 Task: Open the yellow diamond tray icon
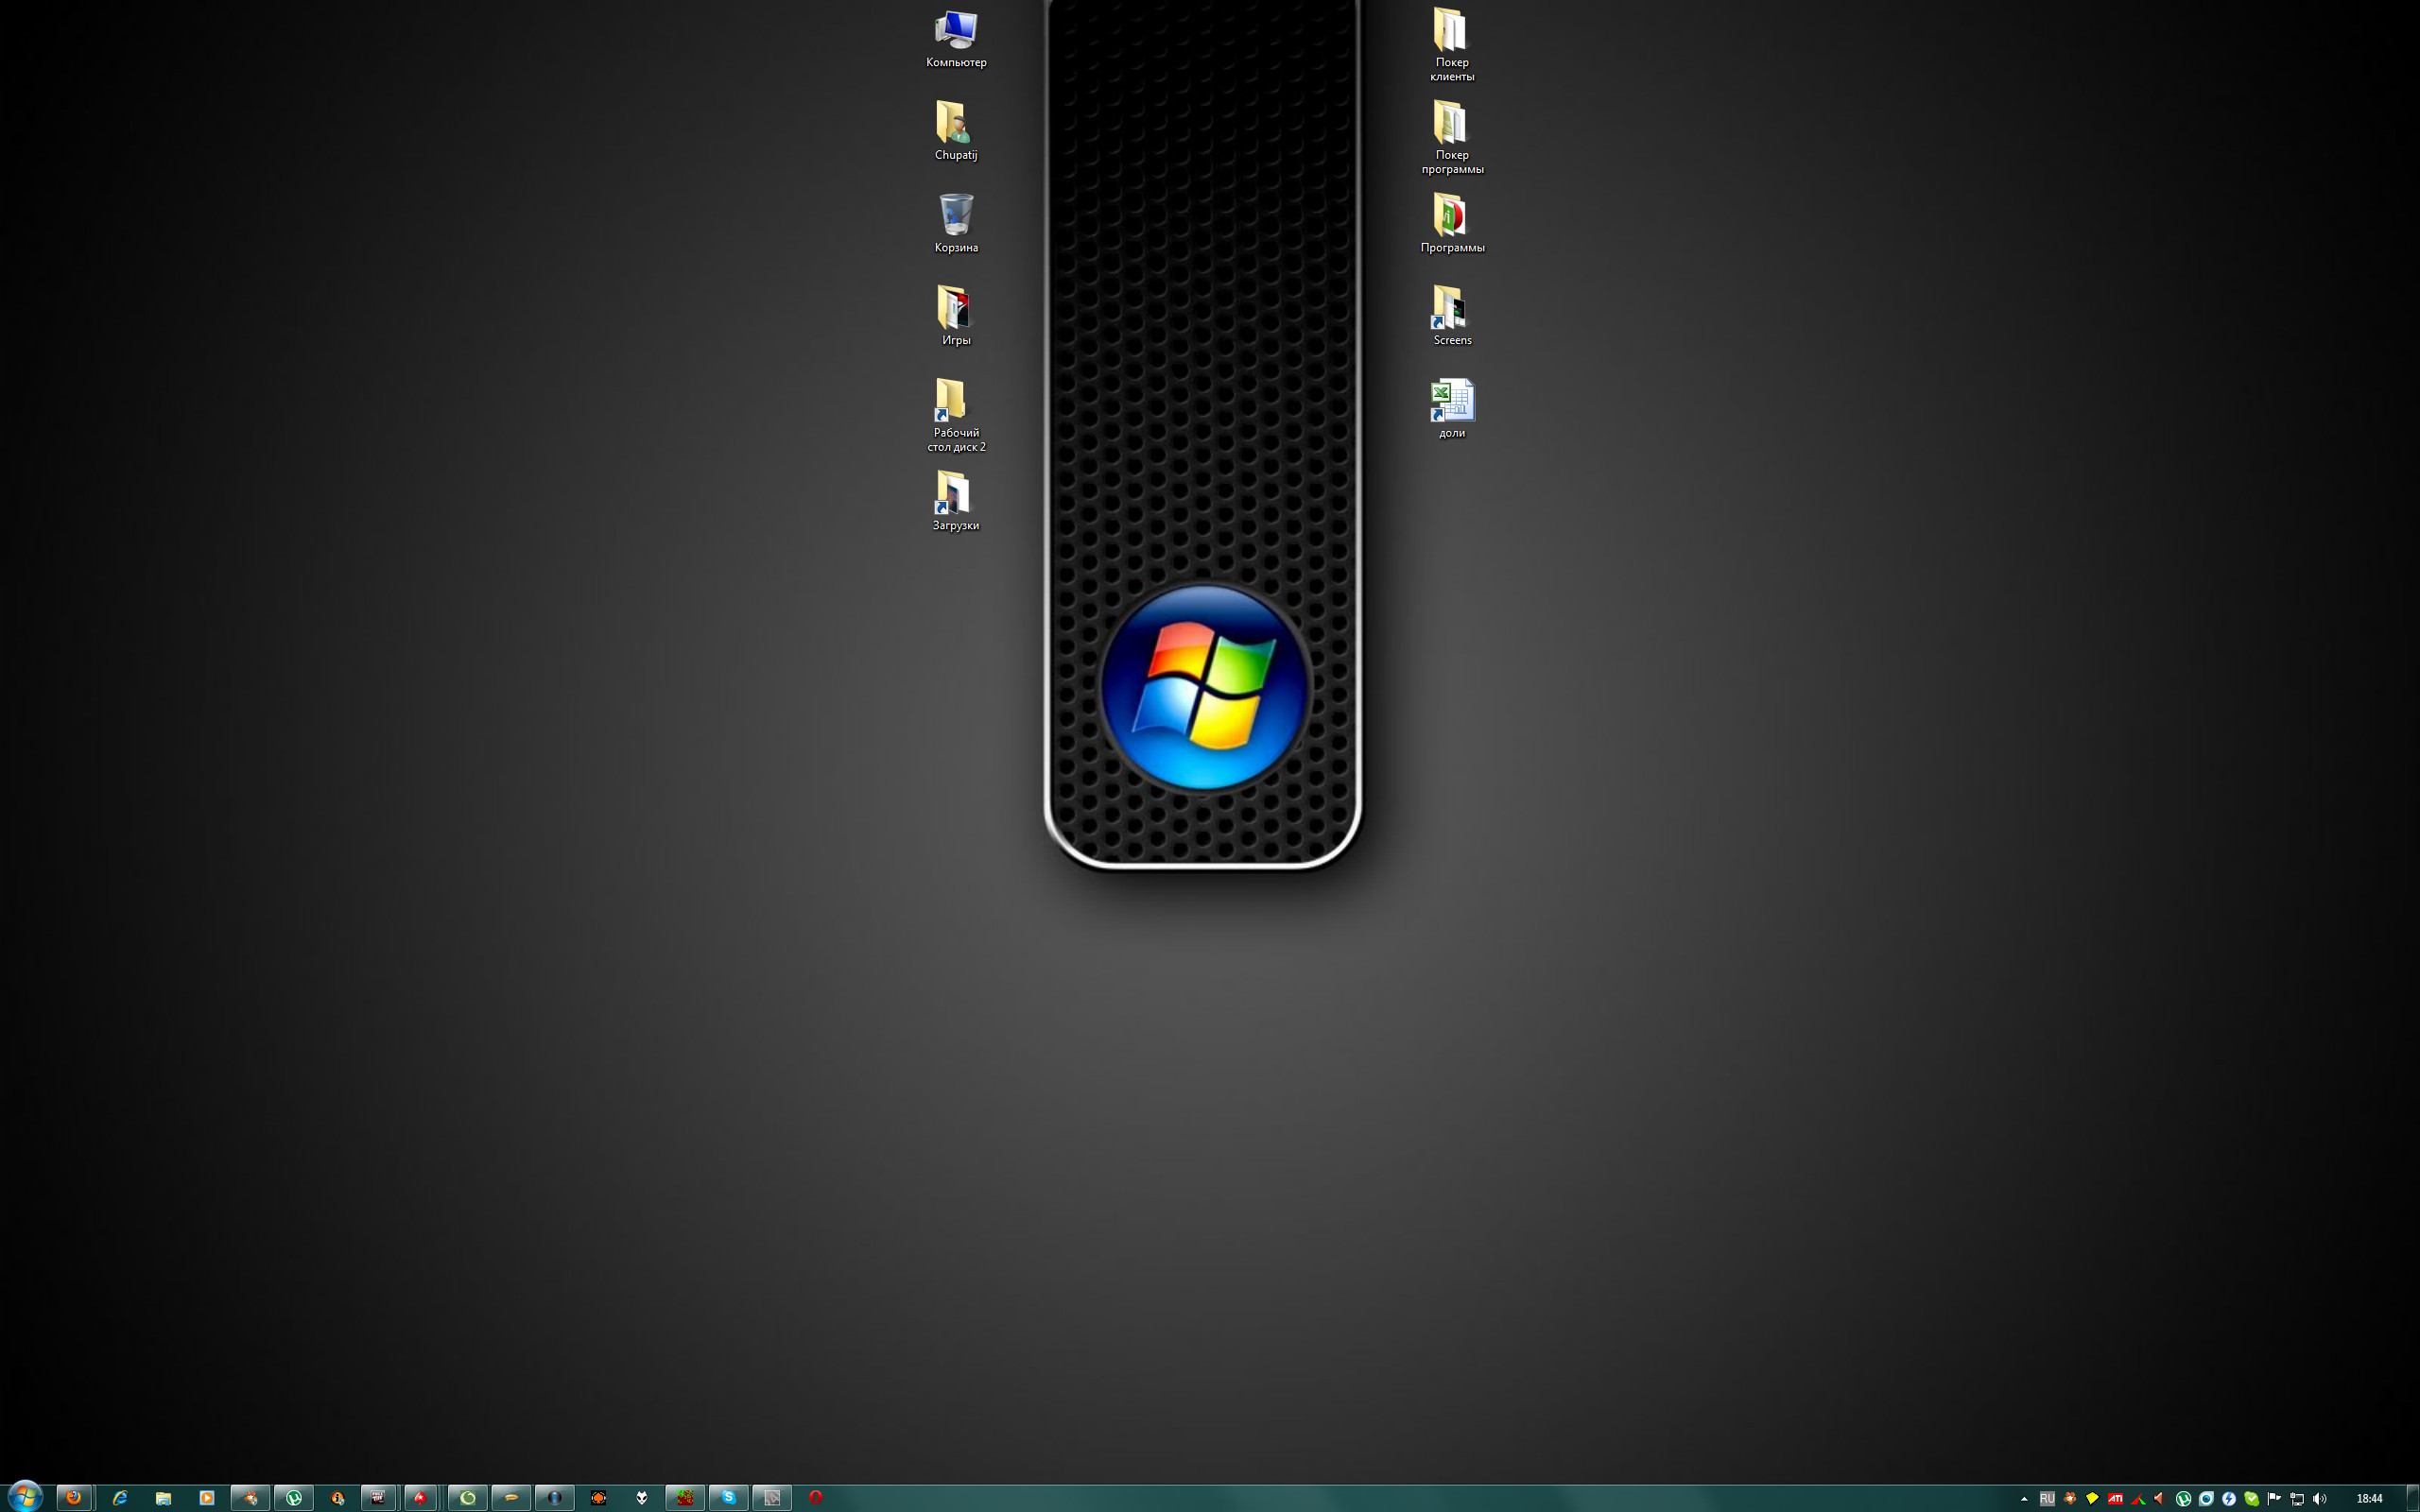point(2092,1498)
